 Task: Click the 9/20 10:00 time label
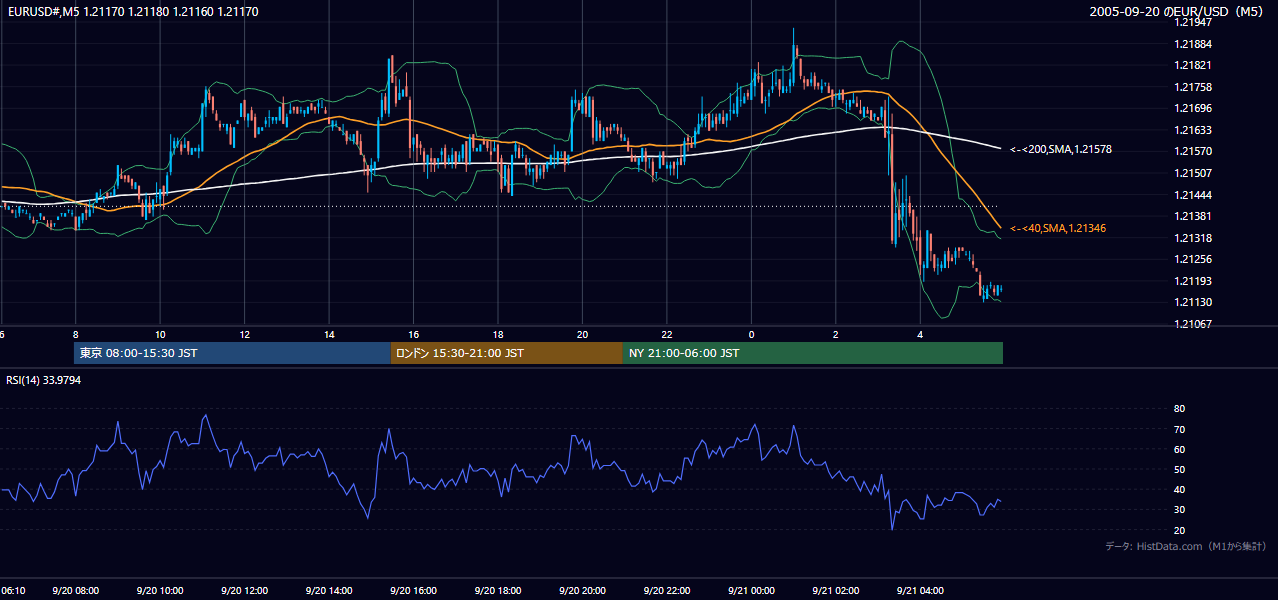click(161, 591)
